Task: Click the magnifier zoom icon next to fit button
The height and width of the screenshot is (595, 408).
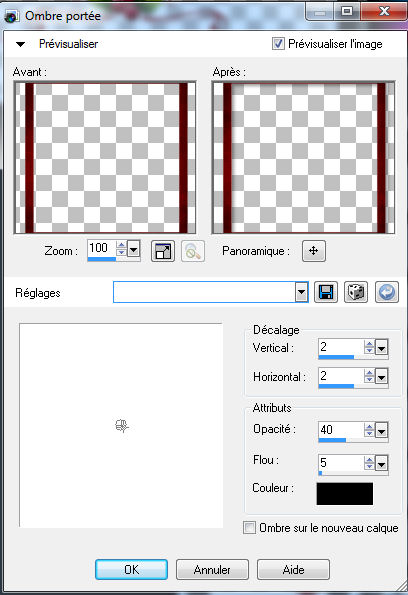Action: coord(193,251)
